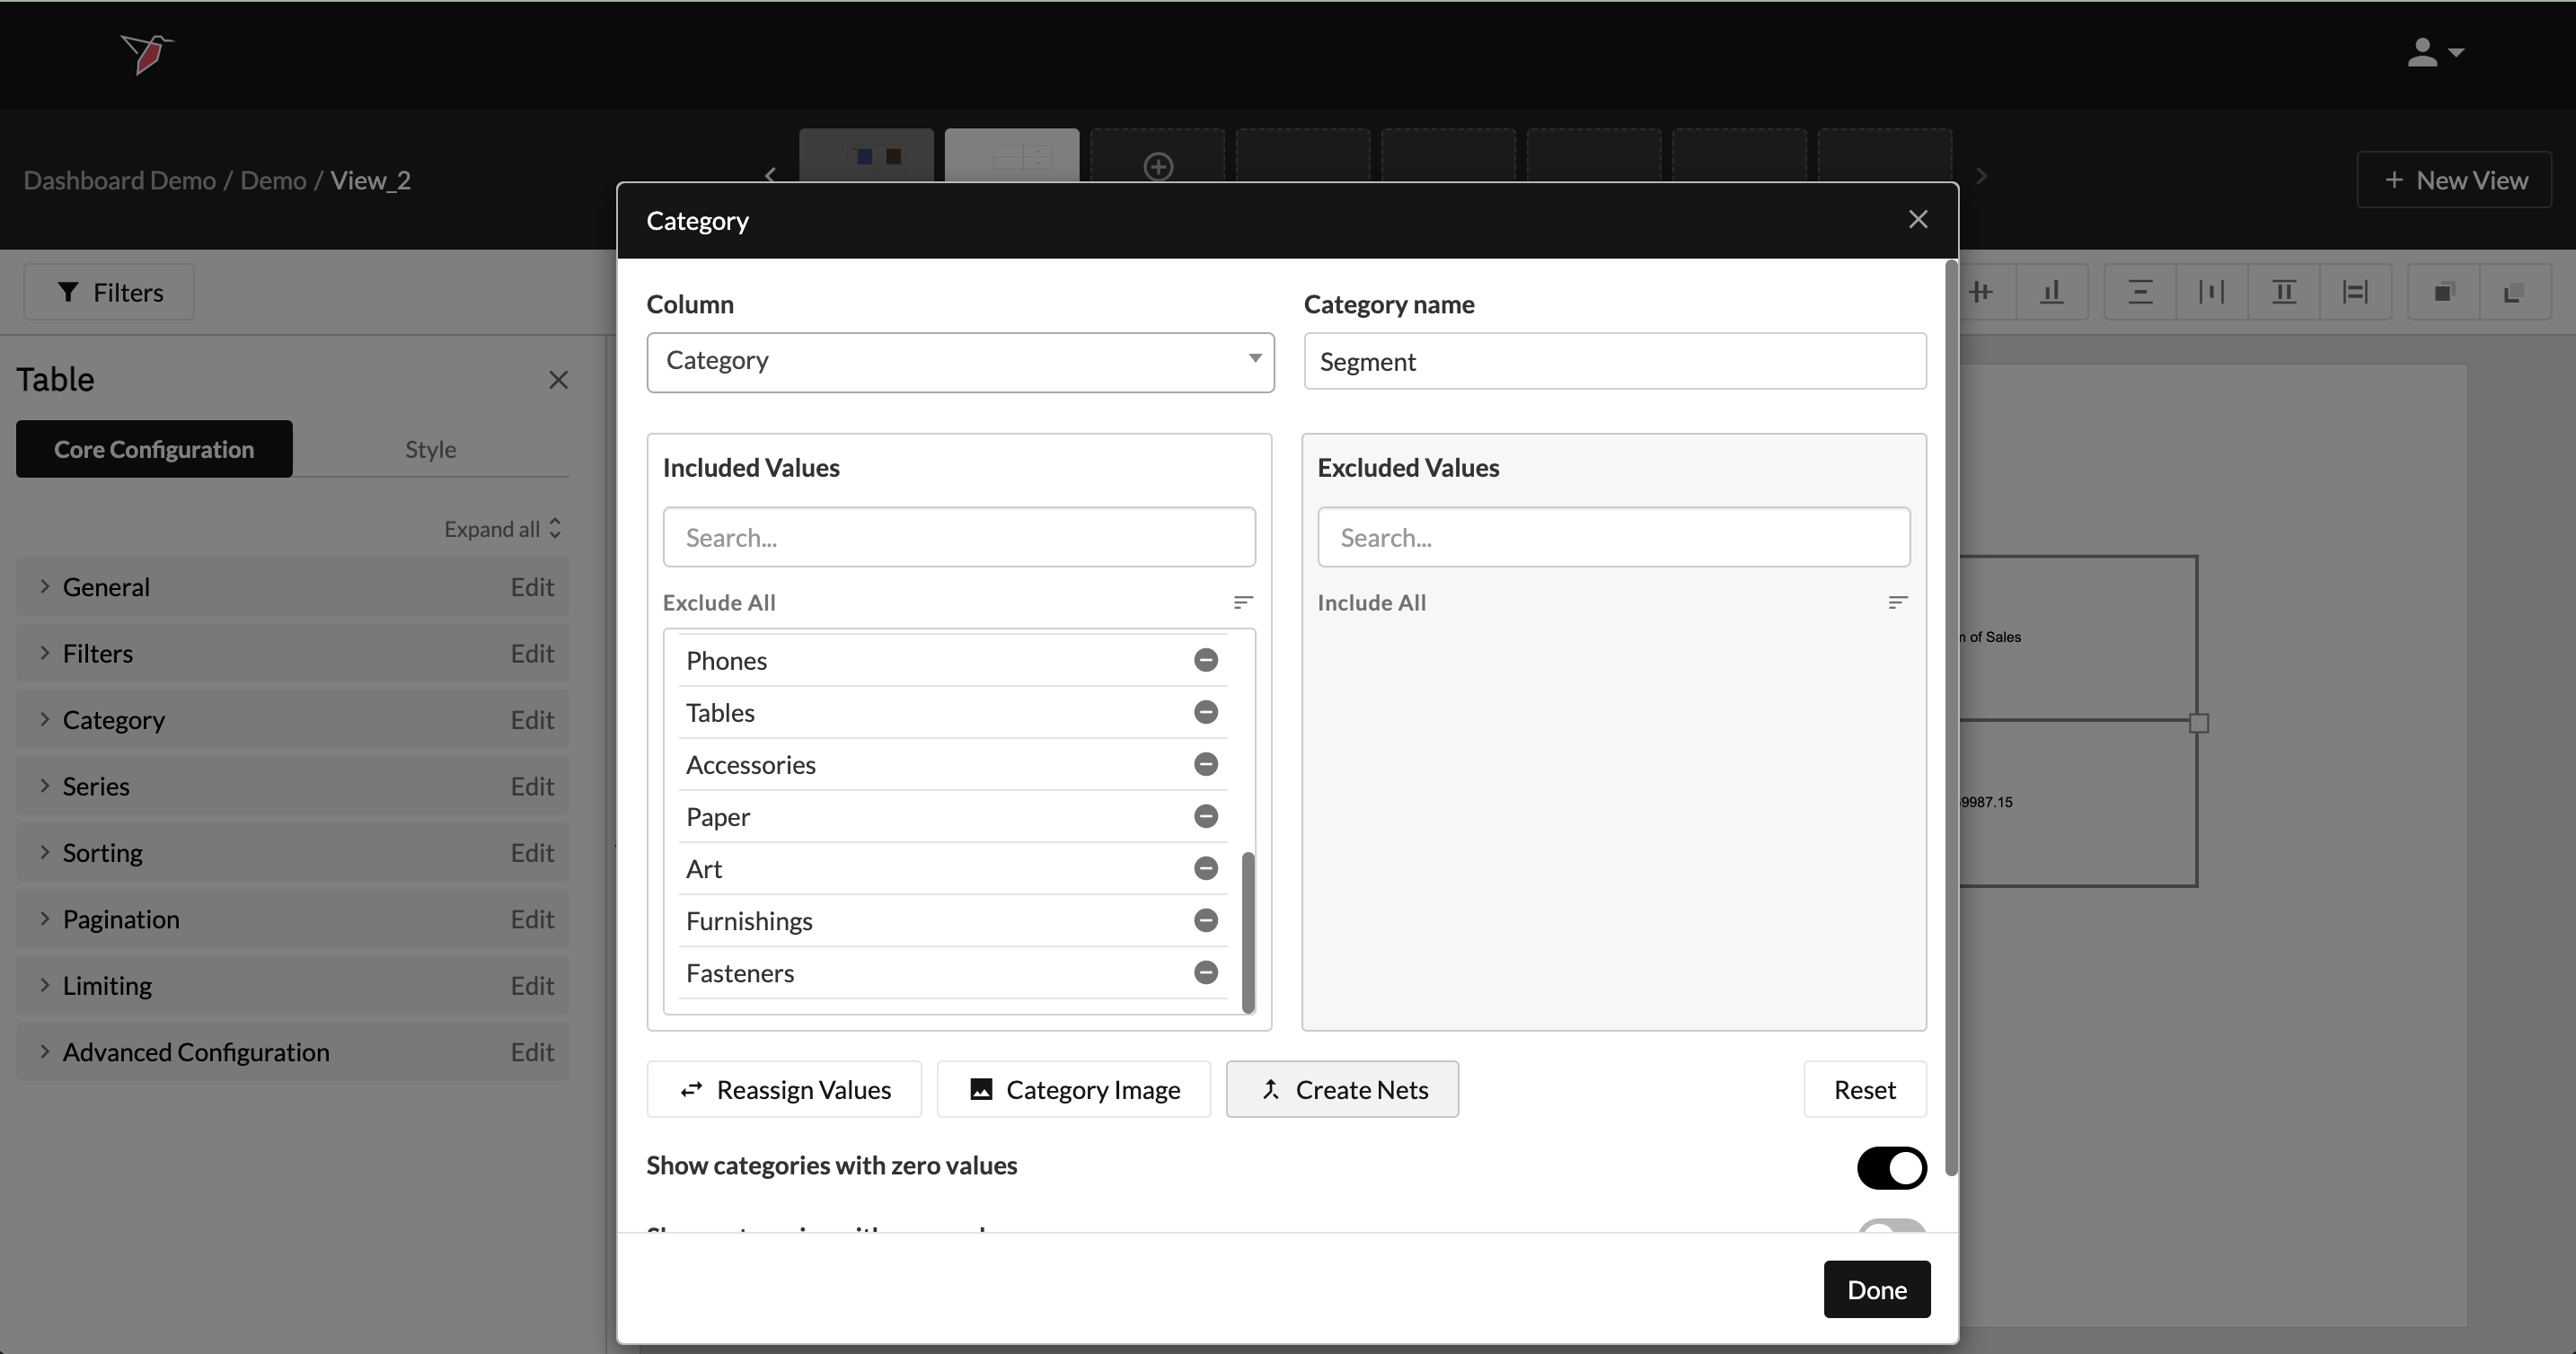The image size is (2576, 1354).
Task: Click sort icon in Excluded Values list
Action: click(x=1897, y=602)
